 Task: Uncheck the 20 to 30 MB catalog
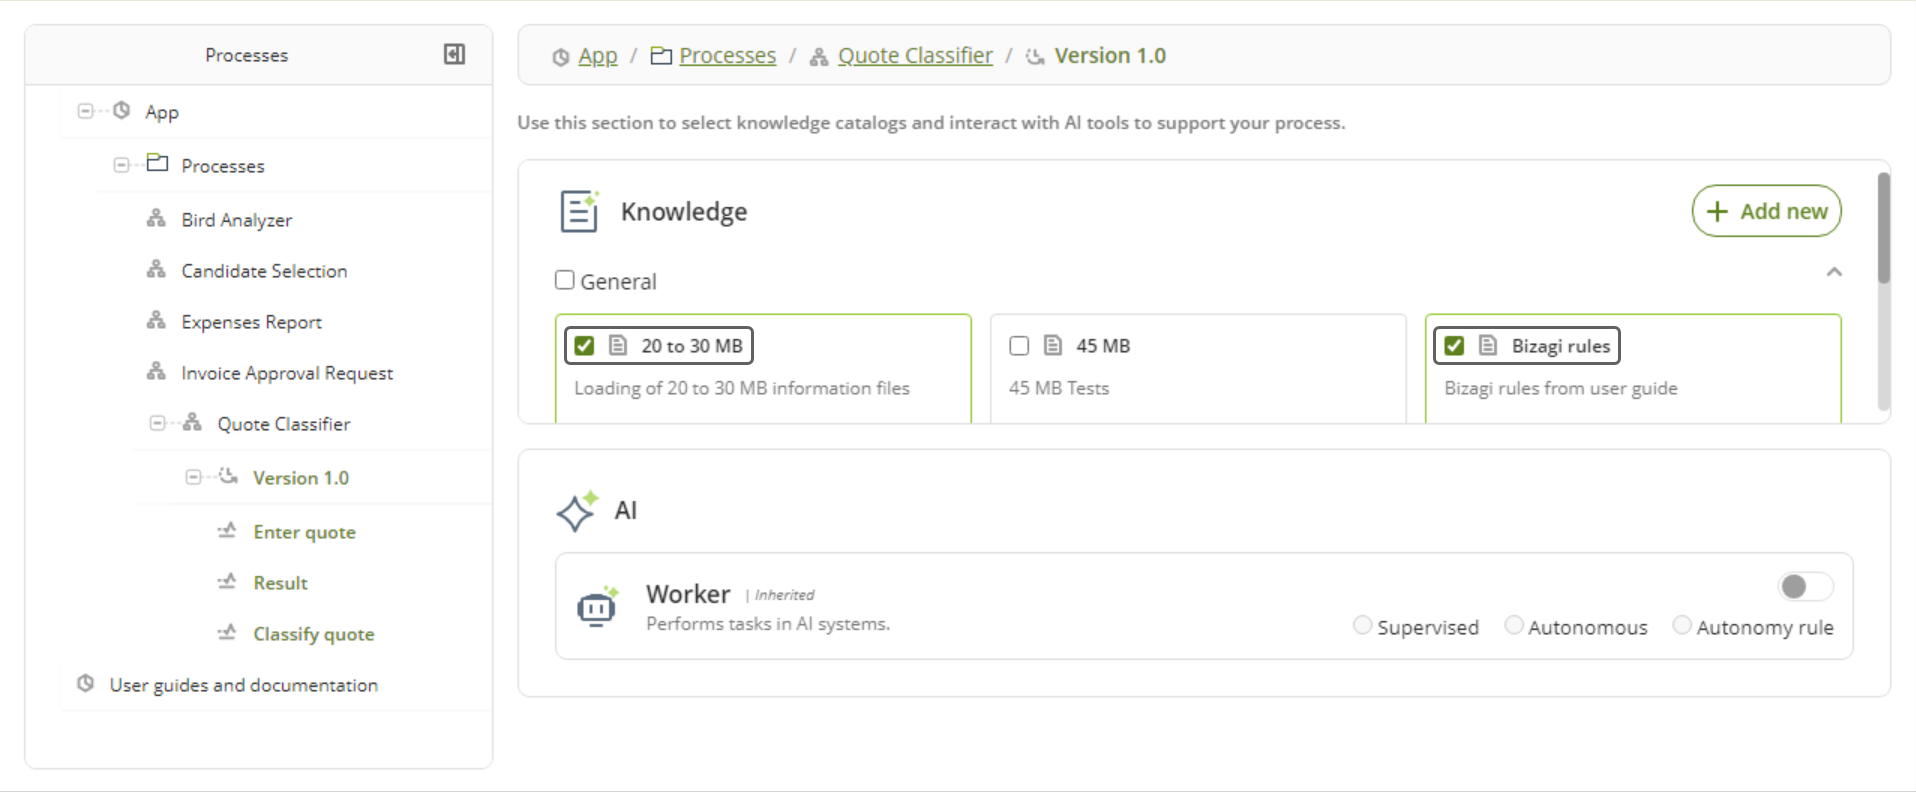(585, 346)
